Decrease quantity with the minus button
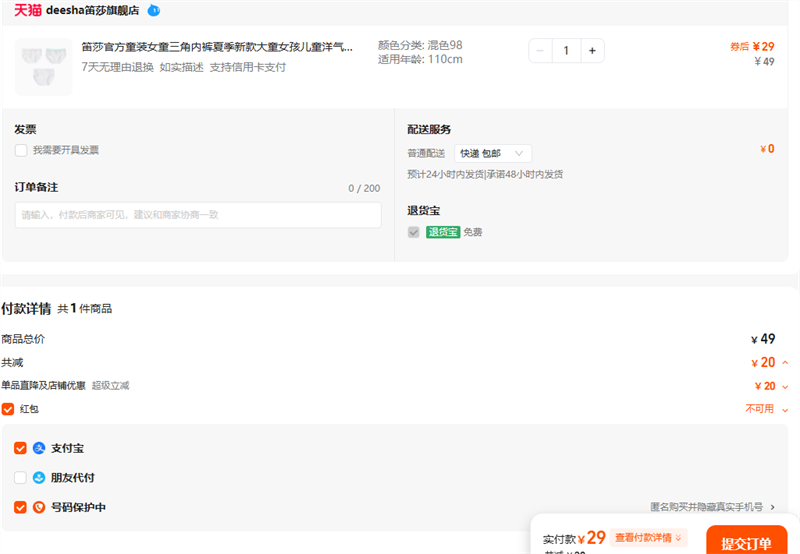The height and width of the screenshot is (554, 800). point(541,50)
